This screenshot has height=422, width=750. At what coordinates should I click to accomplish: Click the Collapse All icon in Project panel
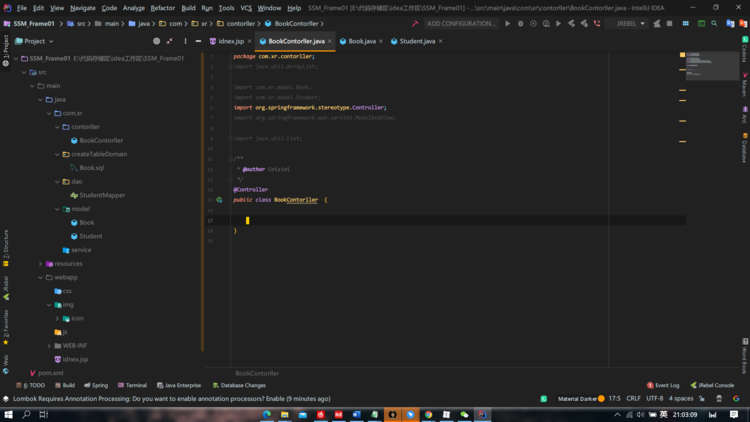coord(169,41)
